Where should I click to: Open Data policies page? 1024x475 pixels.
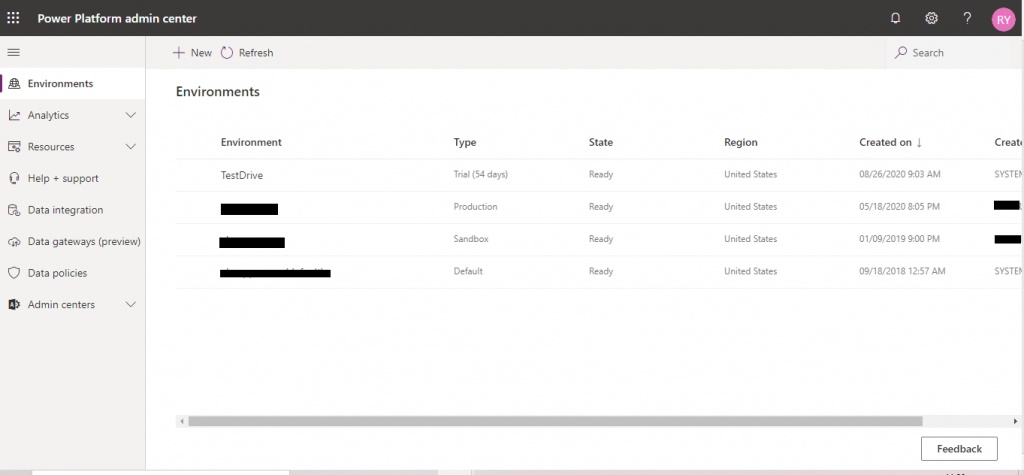click(72, 273)
